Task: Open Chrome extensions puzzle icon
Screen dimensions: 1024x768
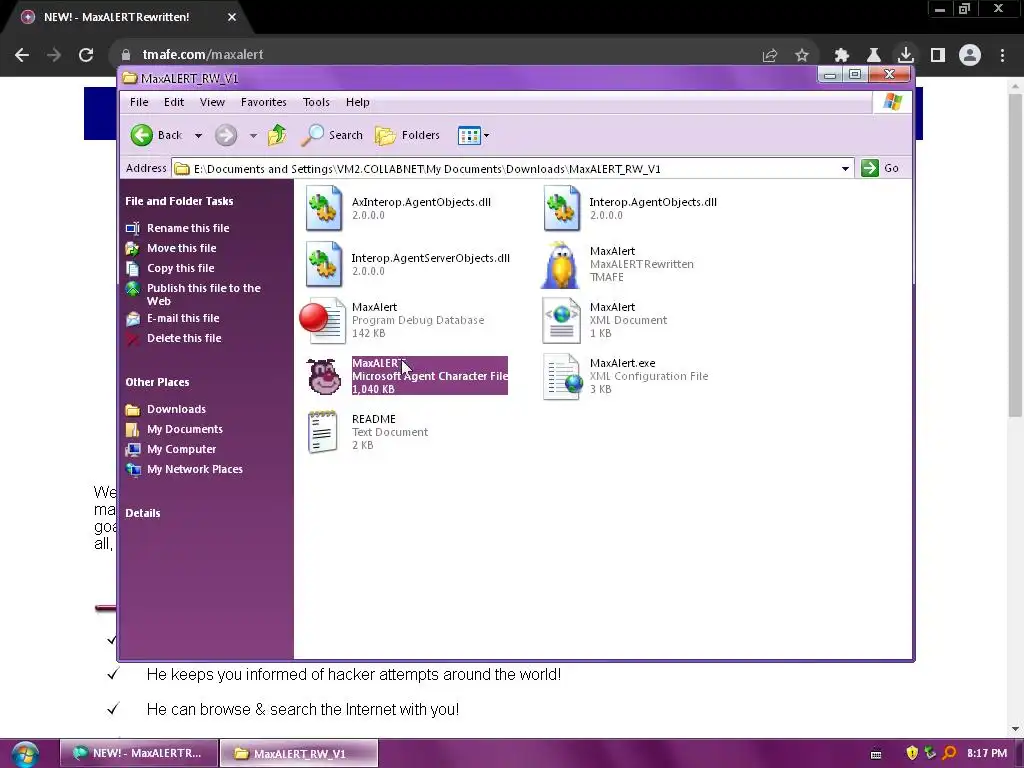Action: [842, 56]
